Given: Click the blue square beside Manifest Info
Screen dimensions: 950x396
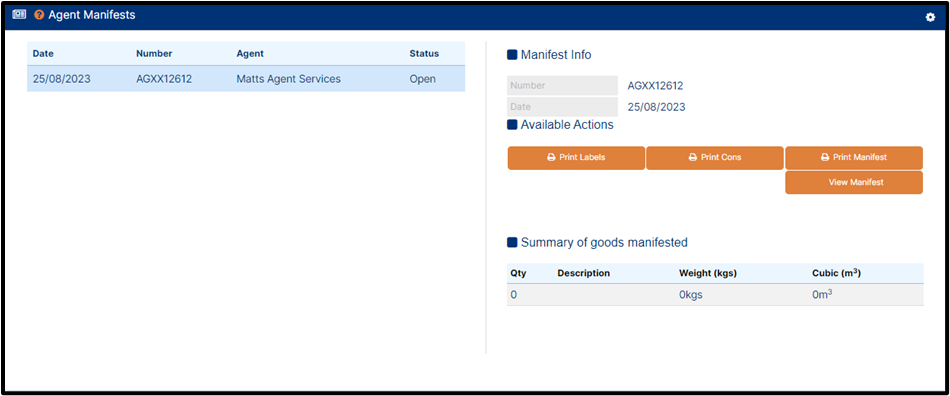Looking at the screenshot, I should pyautogui.click(x=512, y=55).
